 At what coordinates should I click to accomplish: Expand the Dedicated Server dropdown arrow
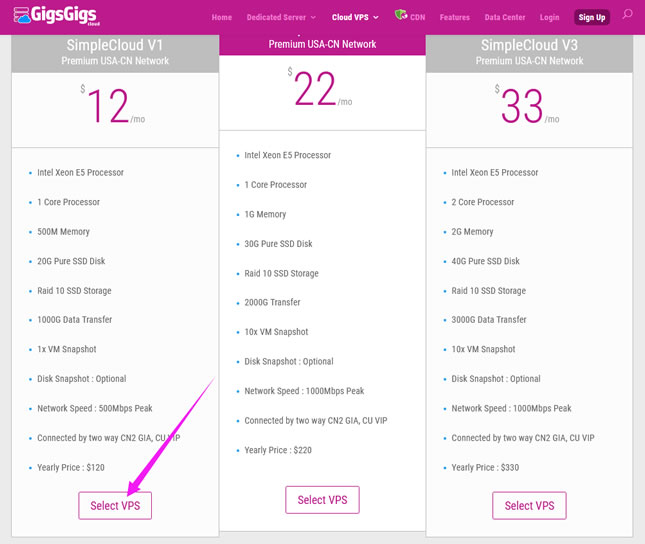click(313, 18)
